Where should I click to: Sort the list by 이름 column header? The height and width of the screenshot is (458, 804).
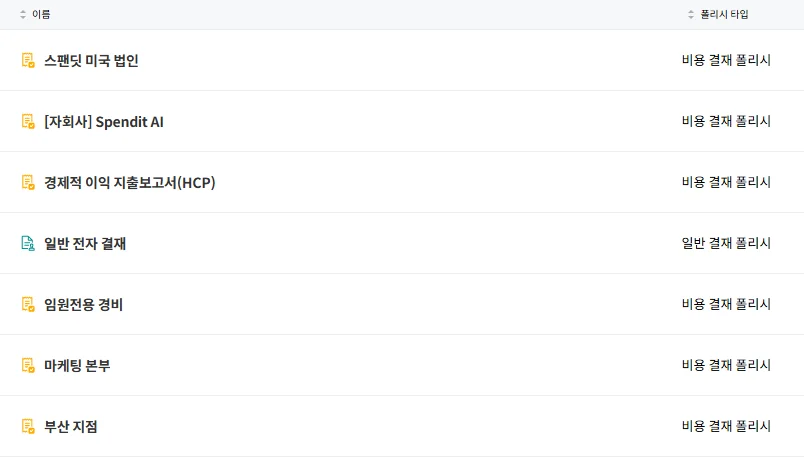click(x=41, y=15)
